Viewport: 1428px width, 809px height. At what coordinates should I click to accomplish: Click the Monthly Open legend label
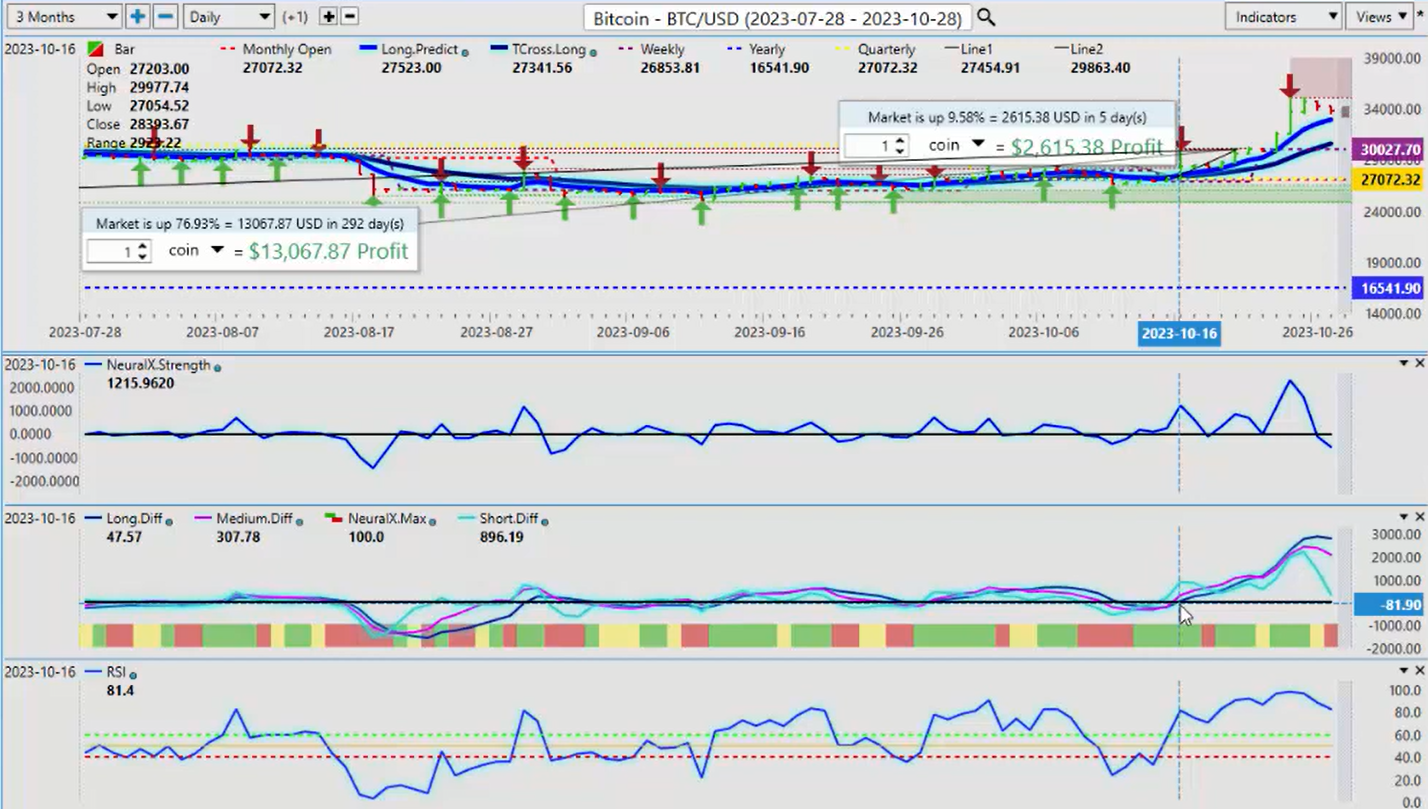(287, 49)
